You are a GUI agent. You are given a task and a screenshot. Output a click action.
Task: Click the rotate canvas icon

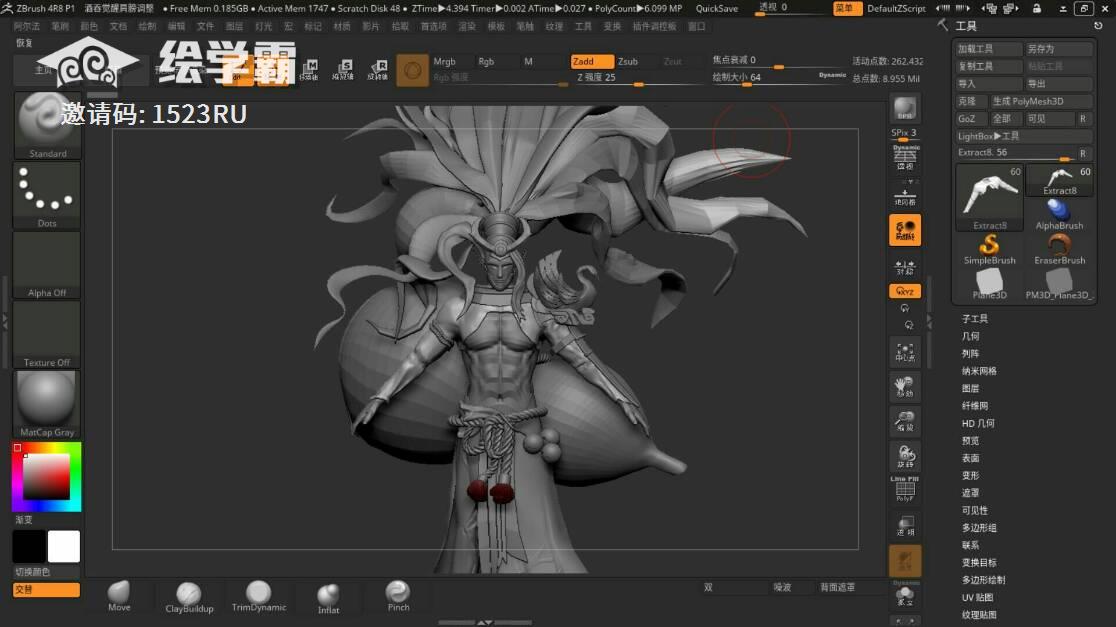[905, 456]
